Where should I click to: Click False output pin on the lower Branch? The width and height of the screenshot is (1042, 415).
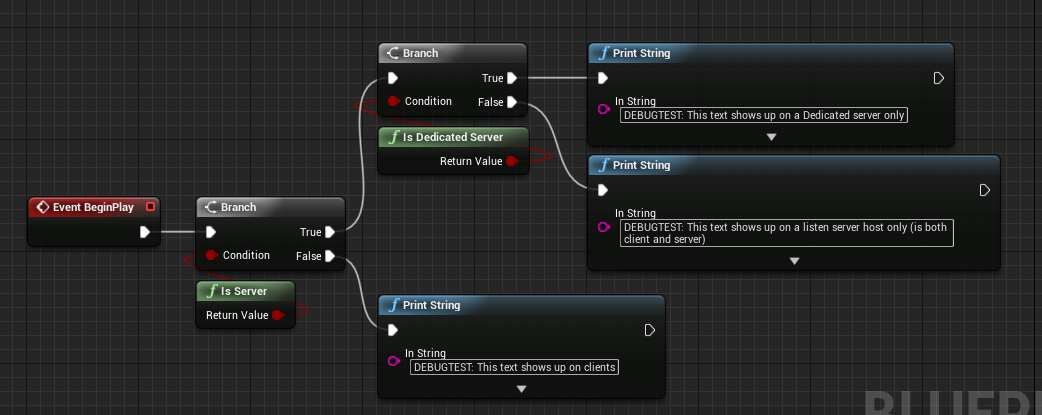[329, 256]
